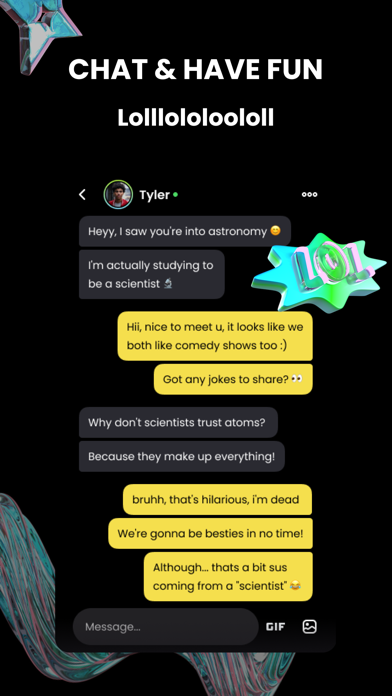Image resolution: width=392 pixels, height=696 pixels.
Task: Tap the "CHAT & HAVE FUN" heading
Action: point(196,70)
